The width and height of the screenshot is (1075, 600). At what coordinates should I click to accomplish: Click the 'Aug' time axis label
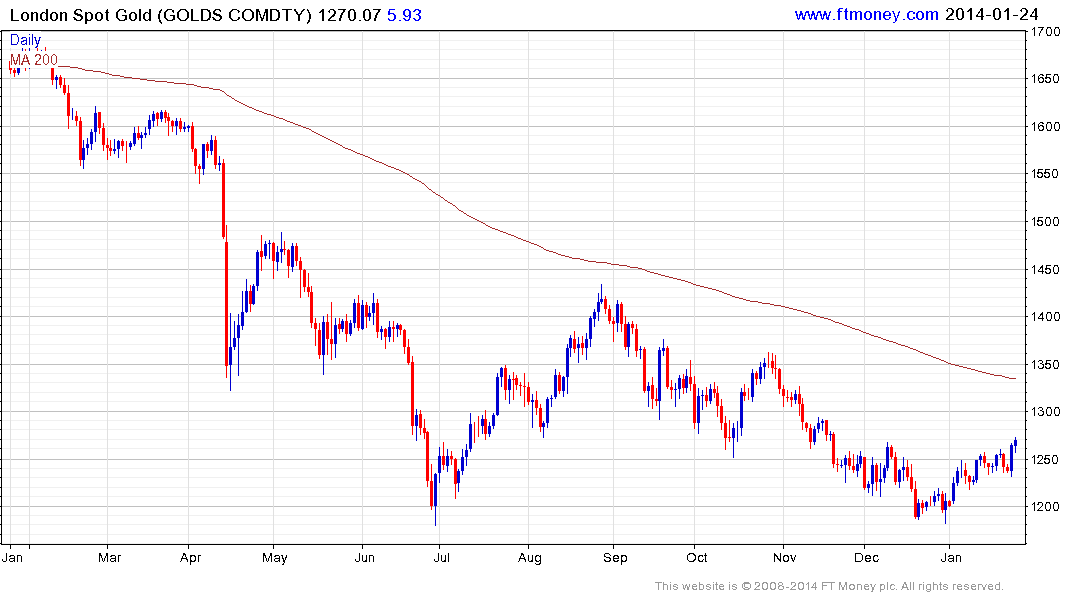point(530,558)
